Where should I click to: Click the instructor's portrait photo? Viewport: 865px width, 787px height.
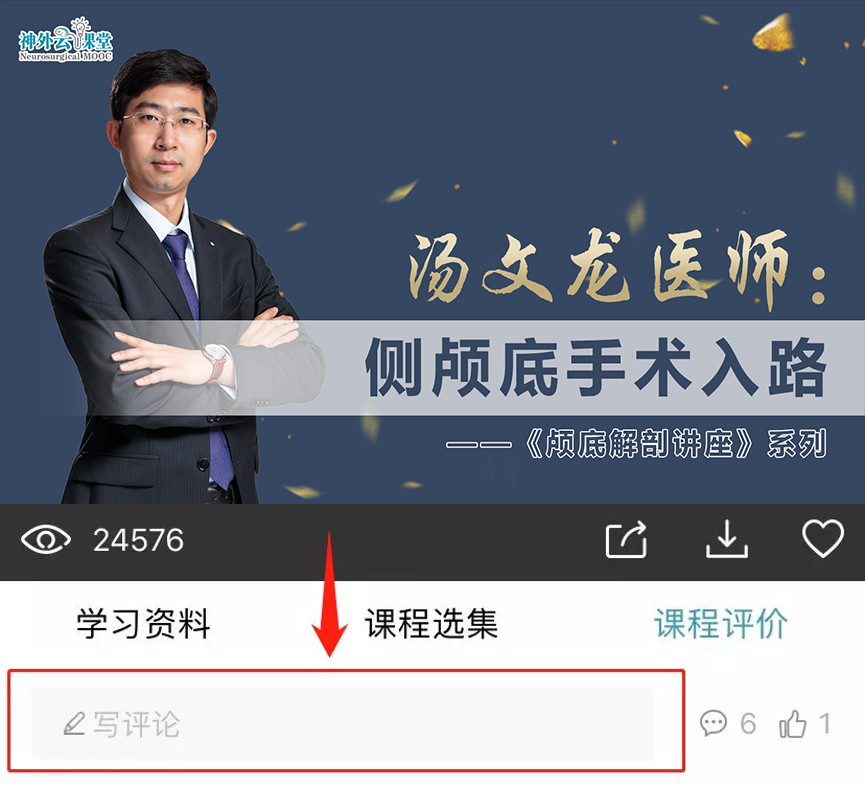[182, 276]
